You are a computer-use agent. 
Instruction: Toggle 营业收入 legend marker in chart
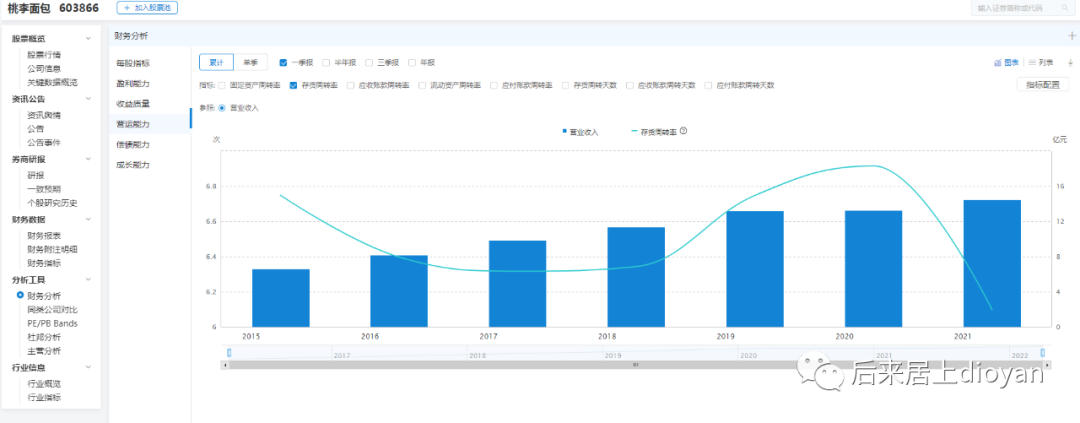565,131
